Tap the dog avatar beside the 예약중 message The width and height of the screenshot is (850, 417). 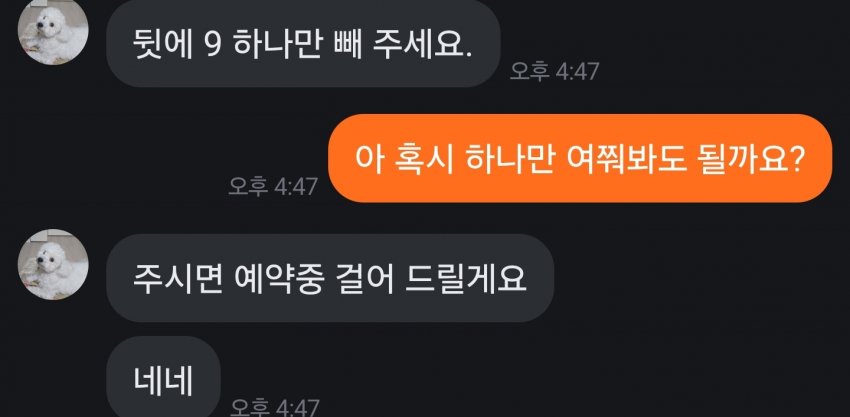pos(53,264)
